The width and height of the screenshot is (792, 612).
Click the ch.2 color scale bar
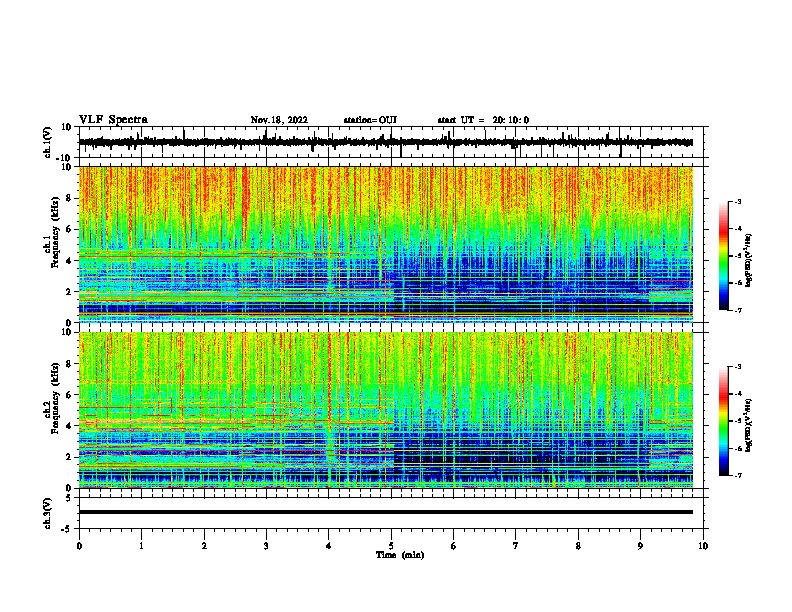[723, 421]
